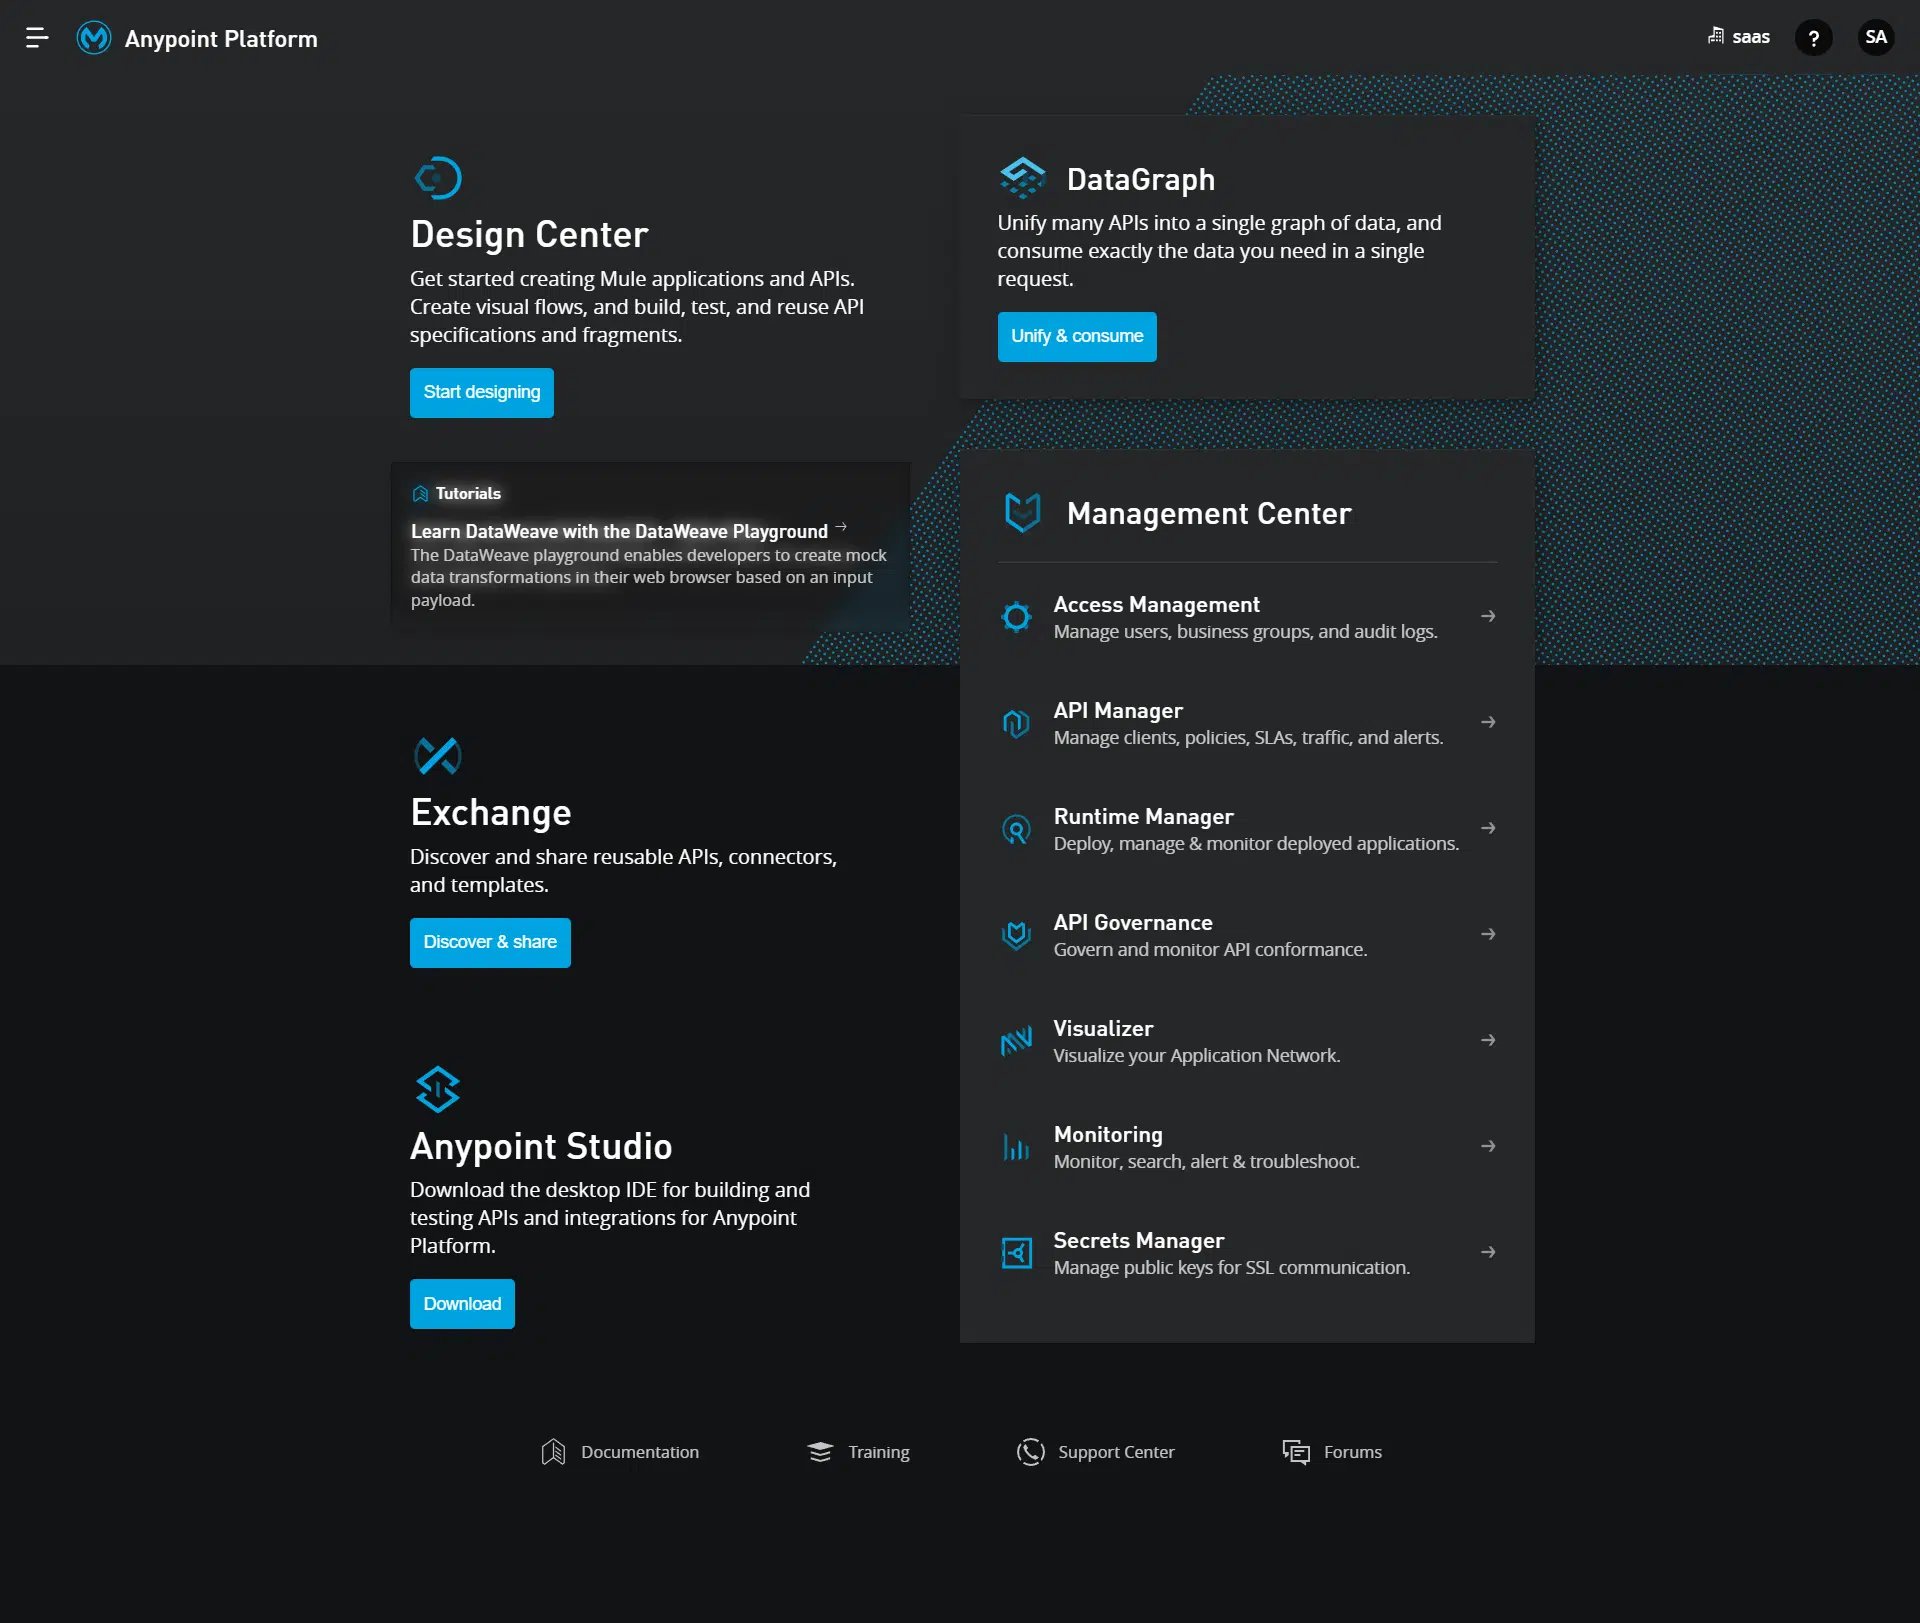Click the arrow in the Visualizer row
The height and width of the screenshot is (1623, 1920).
pyautogui.click(x=1488, y=1040)
